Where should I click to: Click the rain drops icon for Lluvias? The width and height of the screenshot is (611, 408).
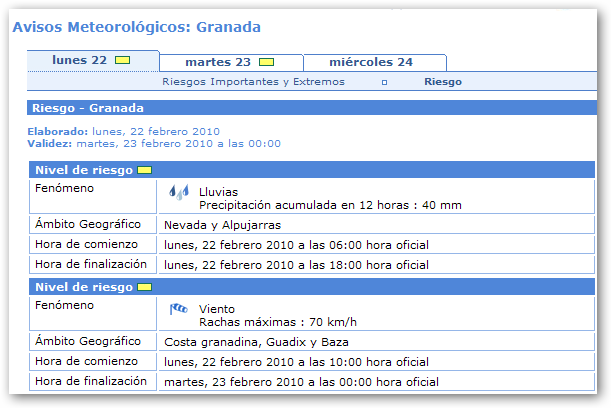[177, 191]
